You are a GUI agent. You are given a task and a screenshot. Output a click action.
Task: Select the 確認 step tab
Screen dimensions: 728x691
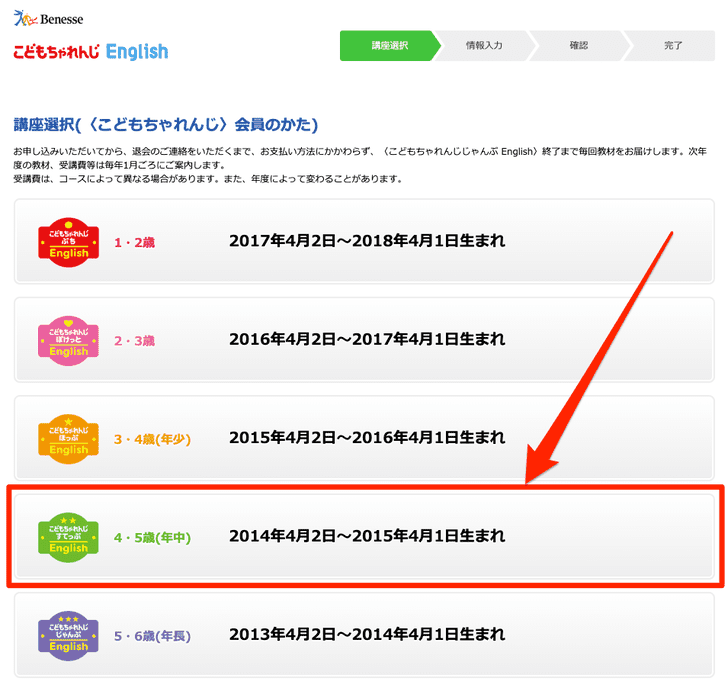click(578, 46)
